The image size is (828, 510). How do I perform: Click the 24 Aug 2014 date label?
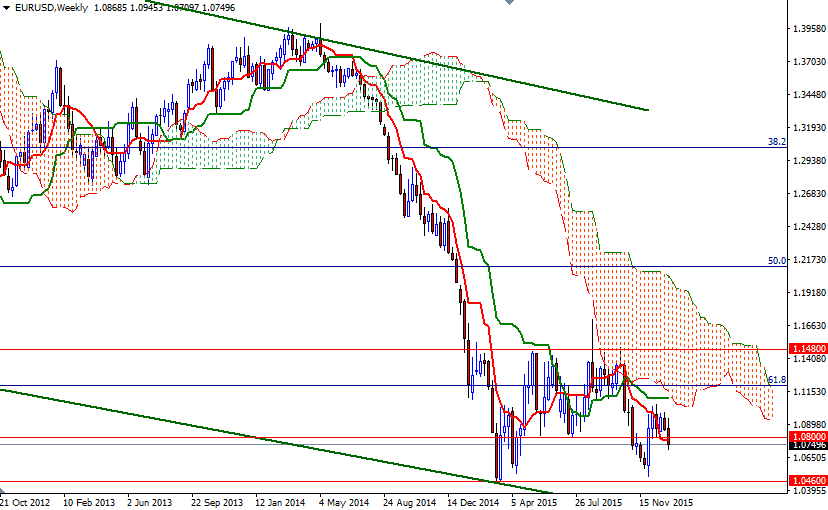410,503
